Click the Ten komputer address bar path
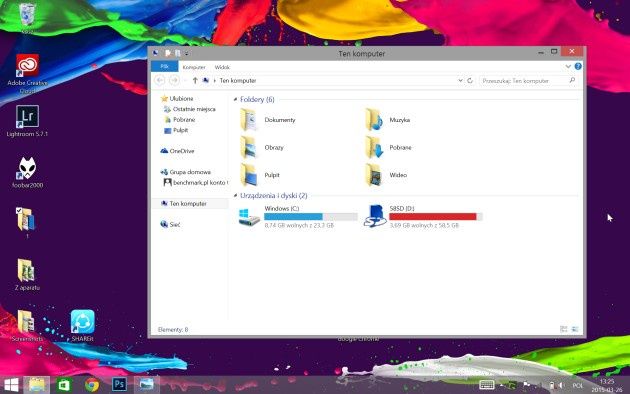Image resolution: width=630 pixels, height=394 pixels. pos(238,81)
